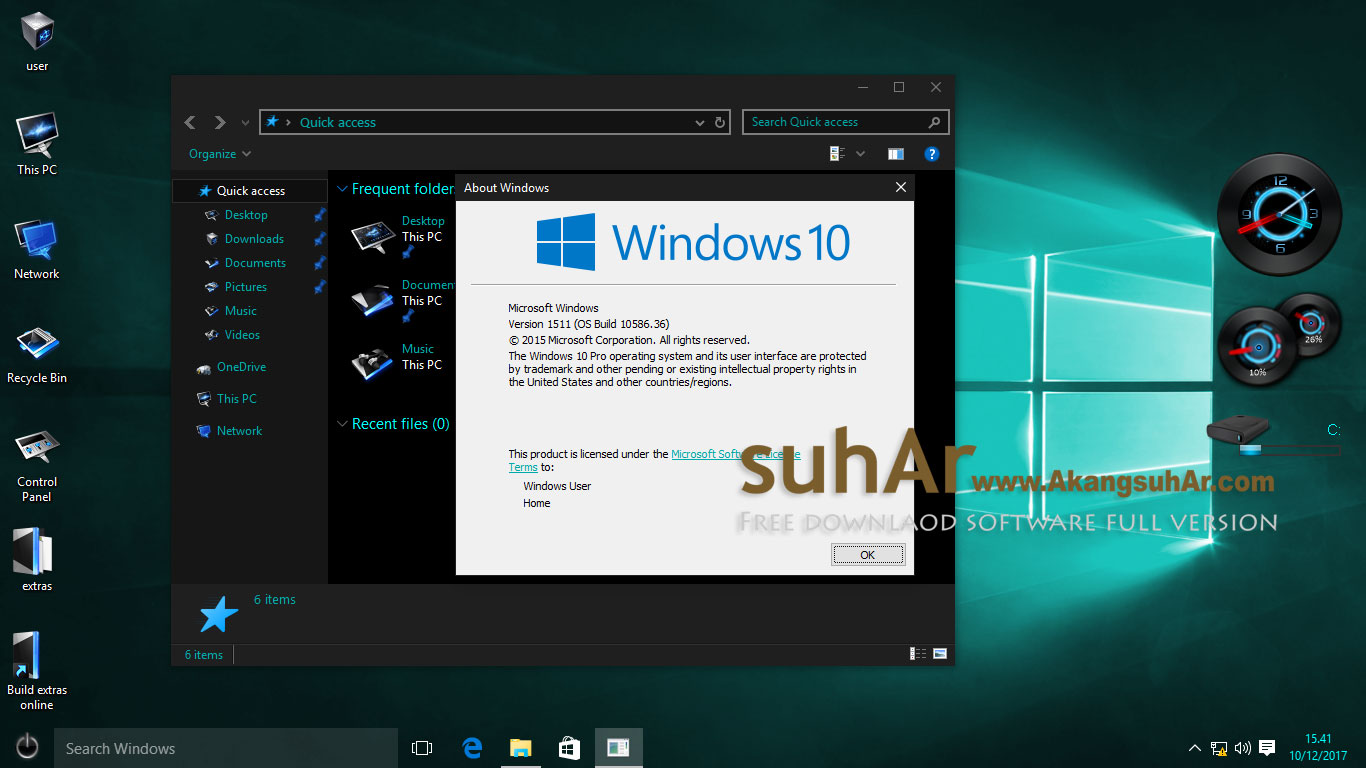The image size is (1366, 768).
Task: Expand the address bar history dropdown
Action: click(700, 122)
